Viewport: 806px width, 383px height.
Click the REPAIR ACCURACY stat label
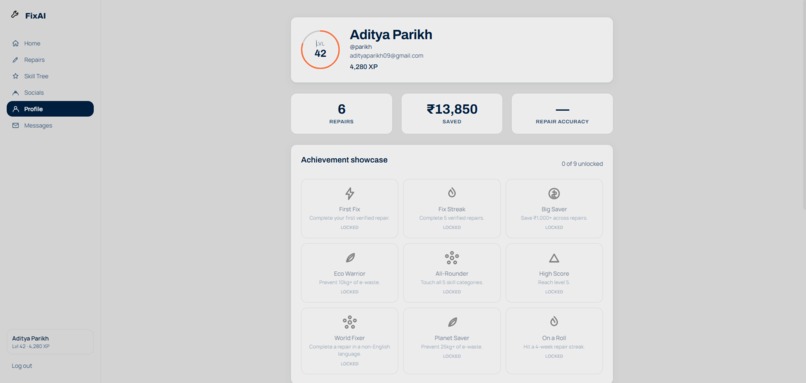click(x=562, y=122)
